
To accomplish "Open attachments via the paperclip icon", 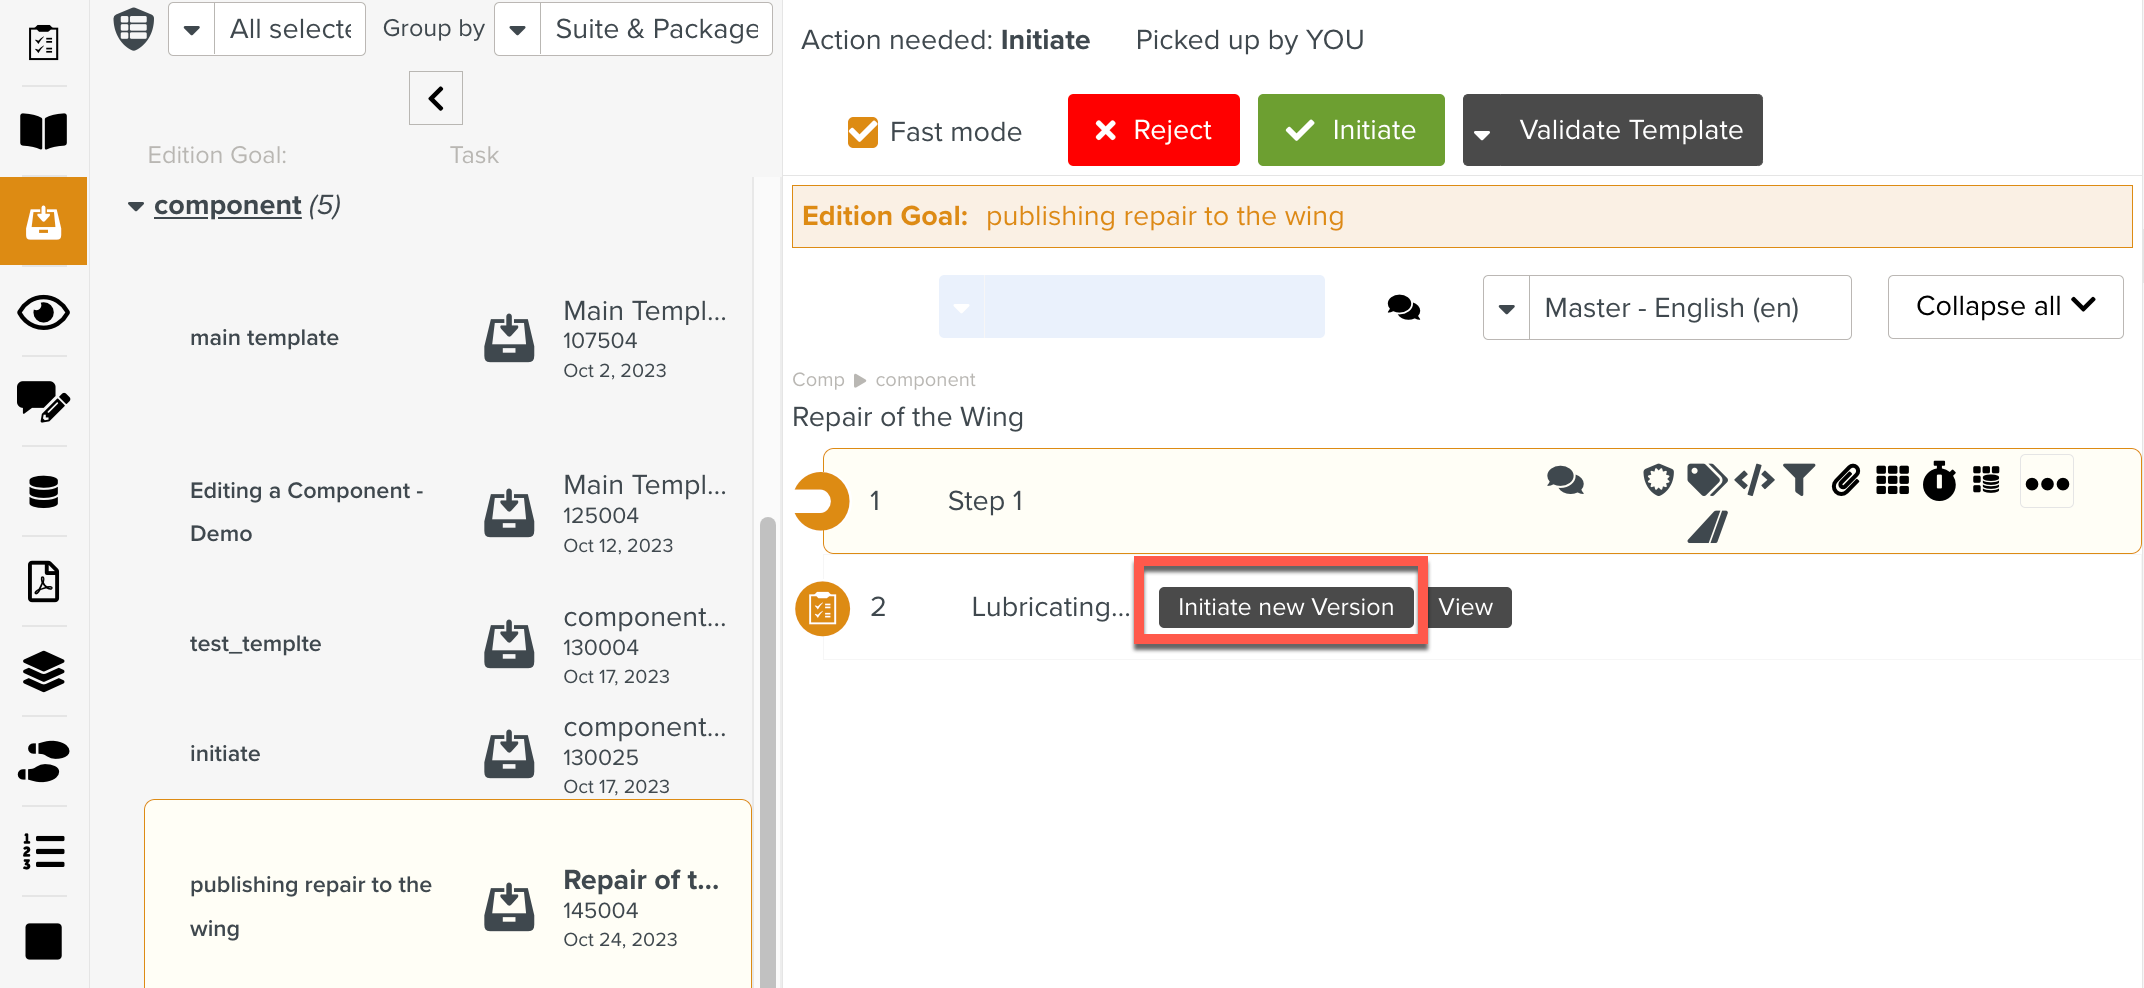I will pyautogui.click(x=1846, y=481).
